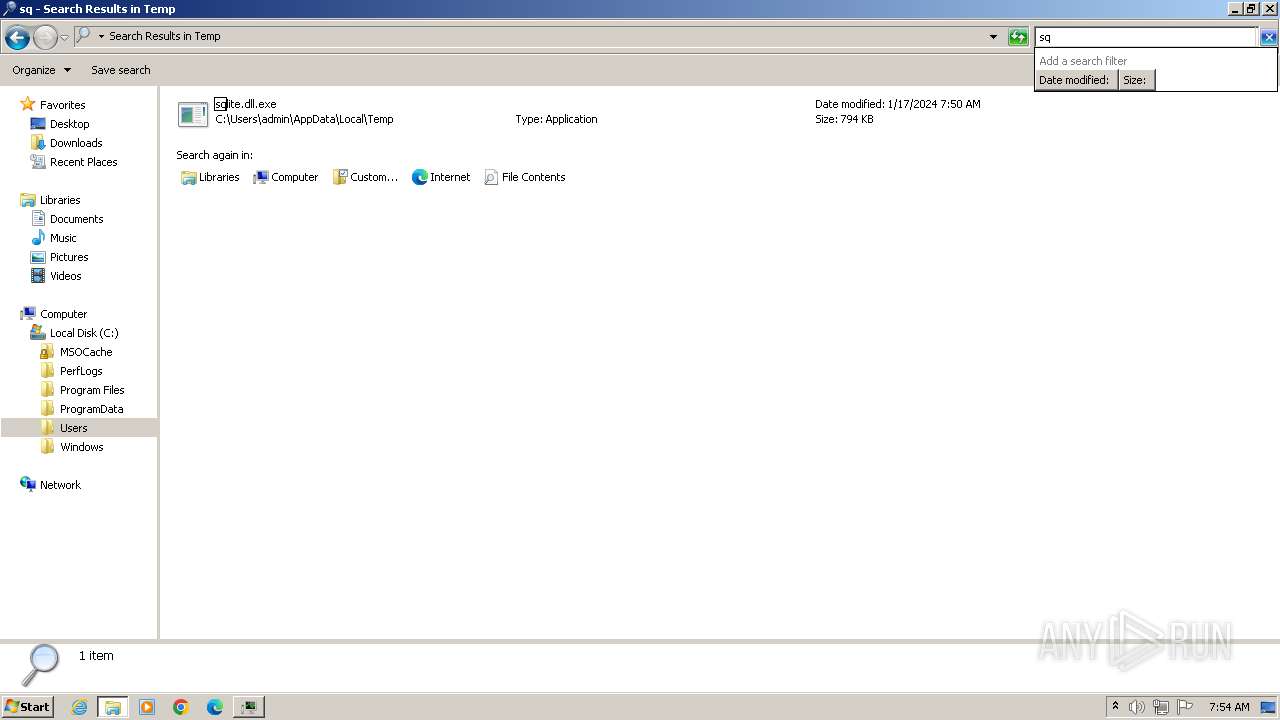Image resolution: width=1280 pixels, height=720 pixels.
Task: Search again in File Contents
Action: click(x=525, y=177)
